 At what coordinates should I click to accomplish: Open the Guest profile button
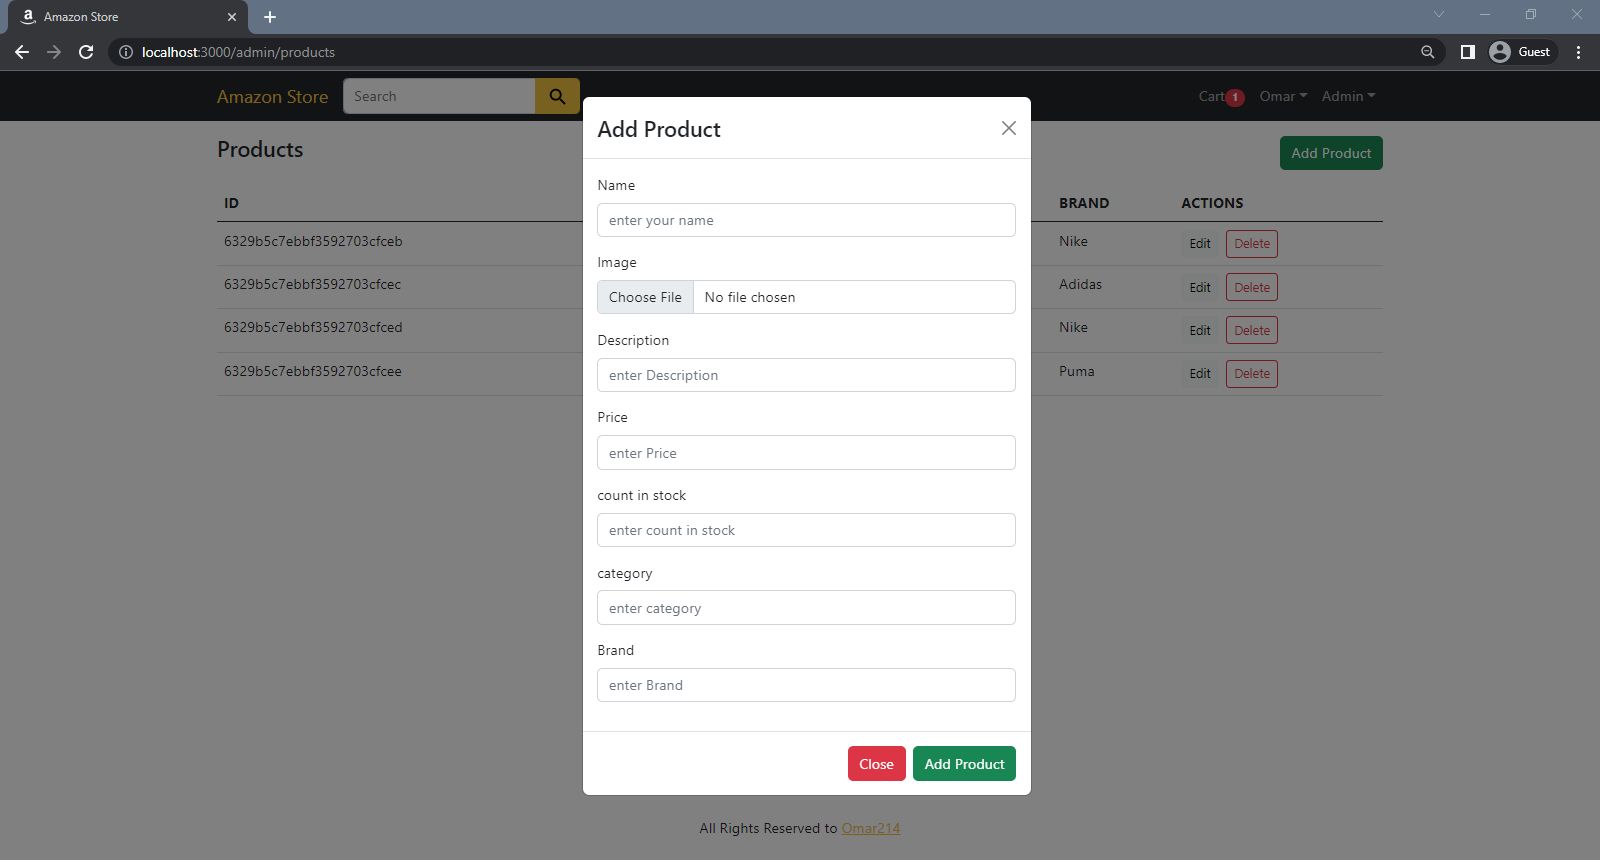coord(1521,52)
